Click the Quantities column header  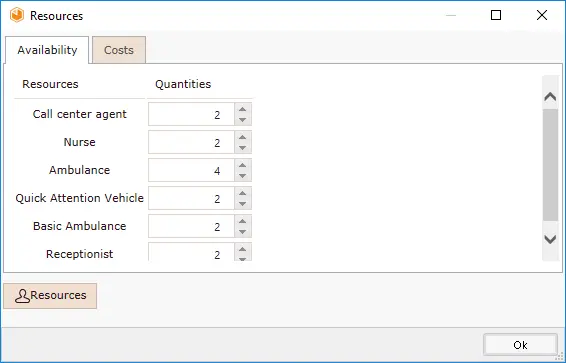[183, 84]
